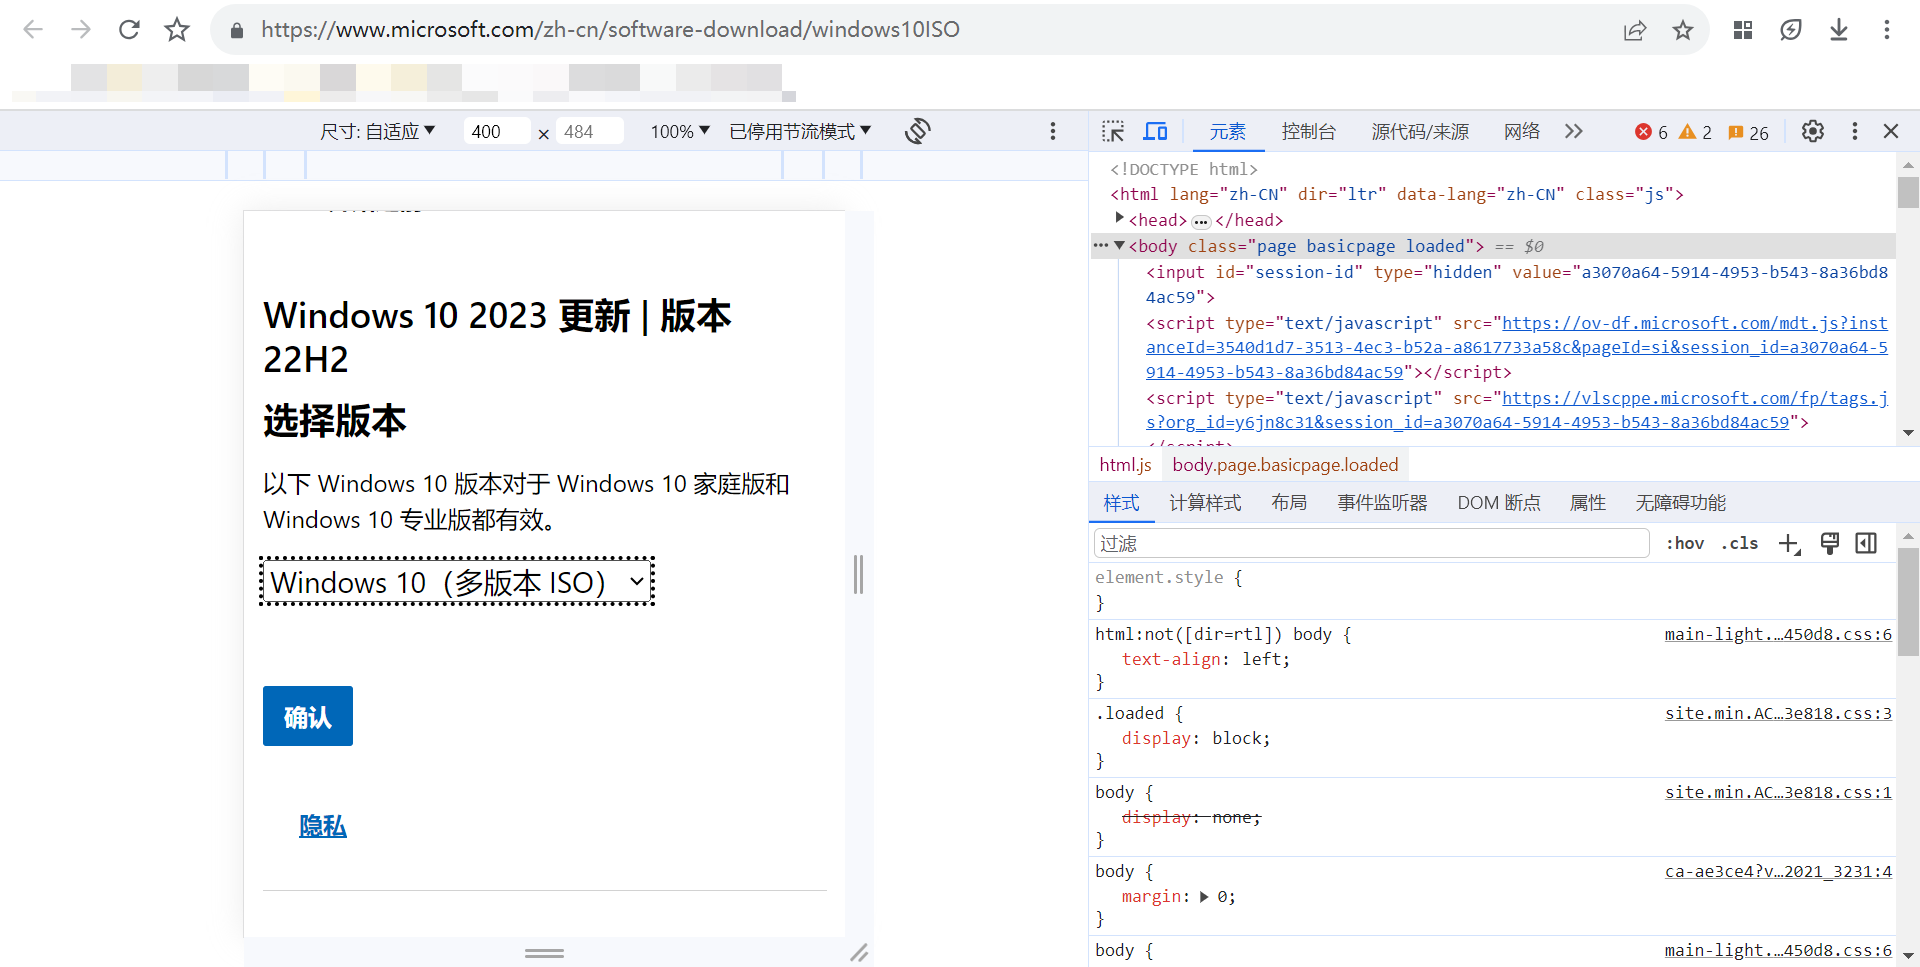Open the 100% zoom dropdown
The width and height of the screenshot is (1920, 967).
[x=680, y=131]
